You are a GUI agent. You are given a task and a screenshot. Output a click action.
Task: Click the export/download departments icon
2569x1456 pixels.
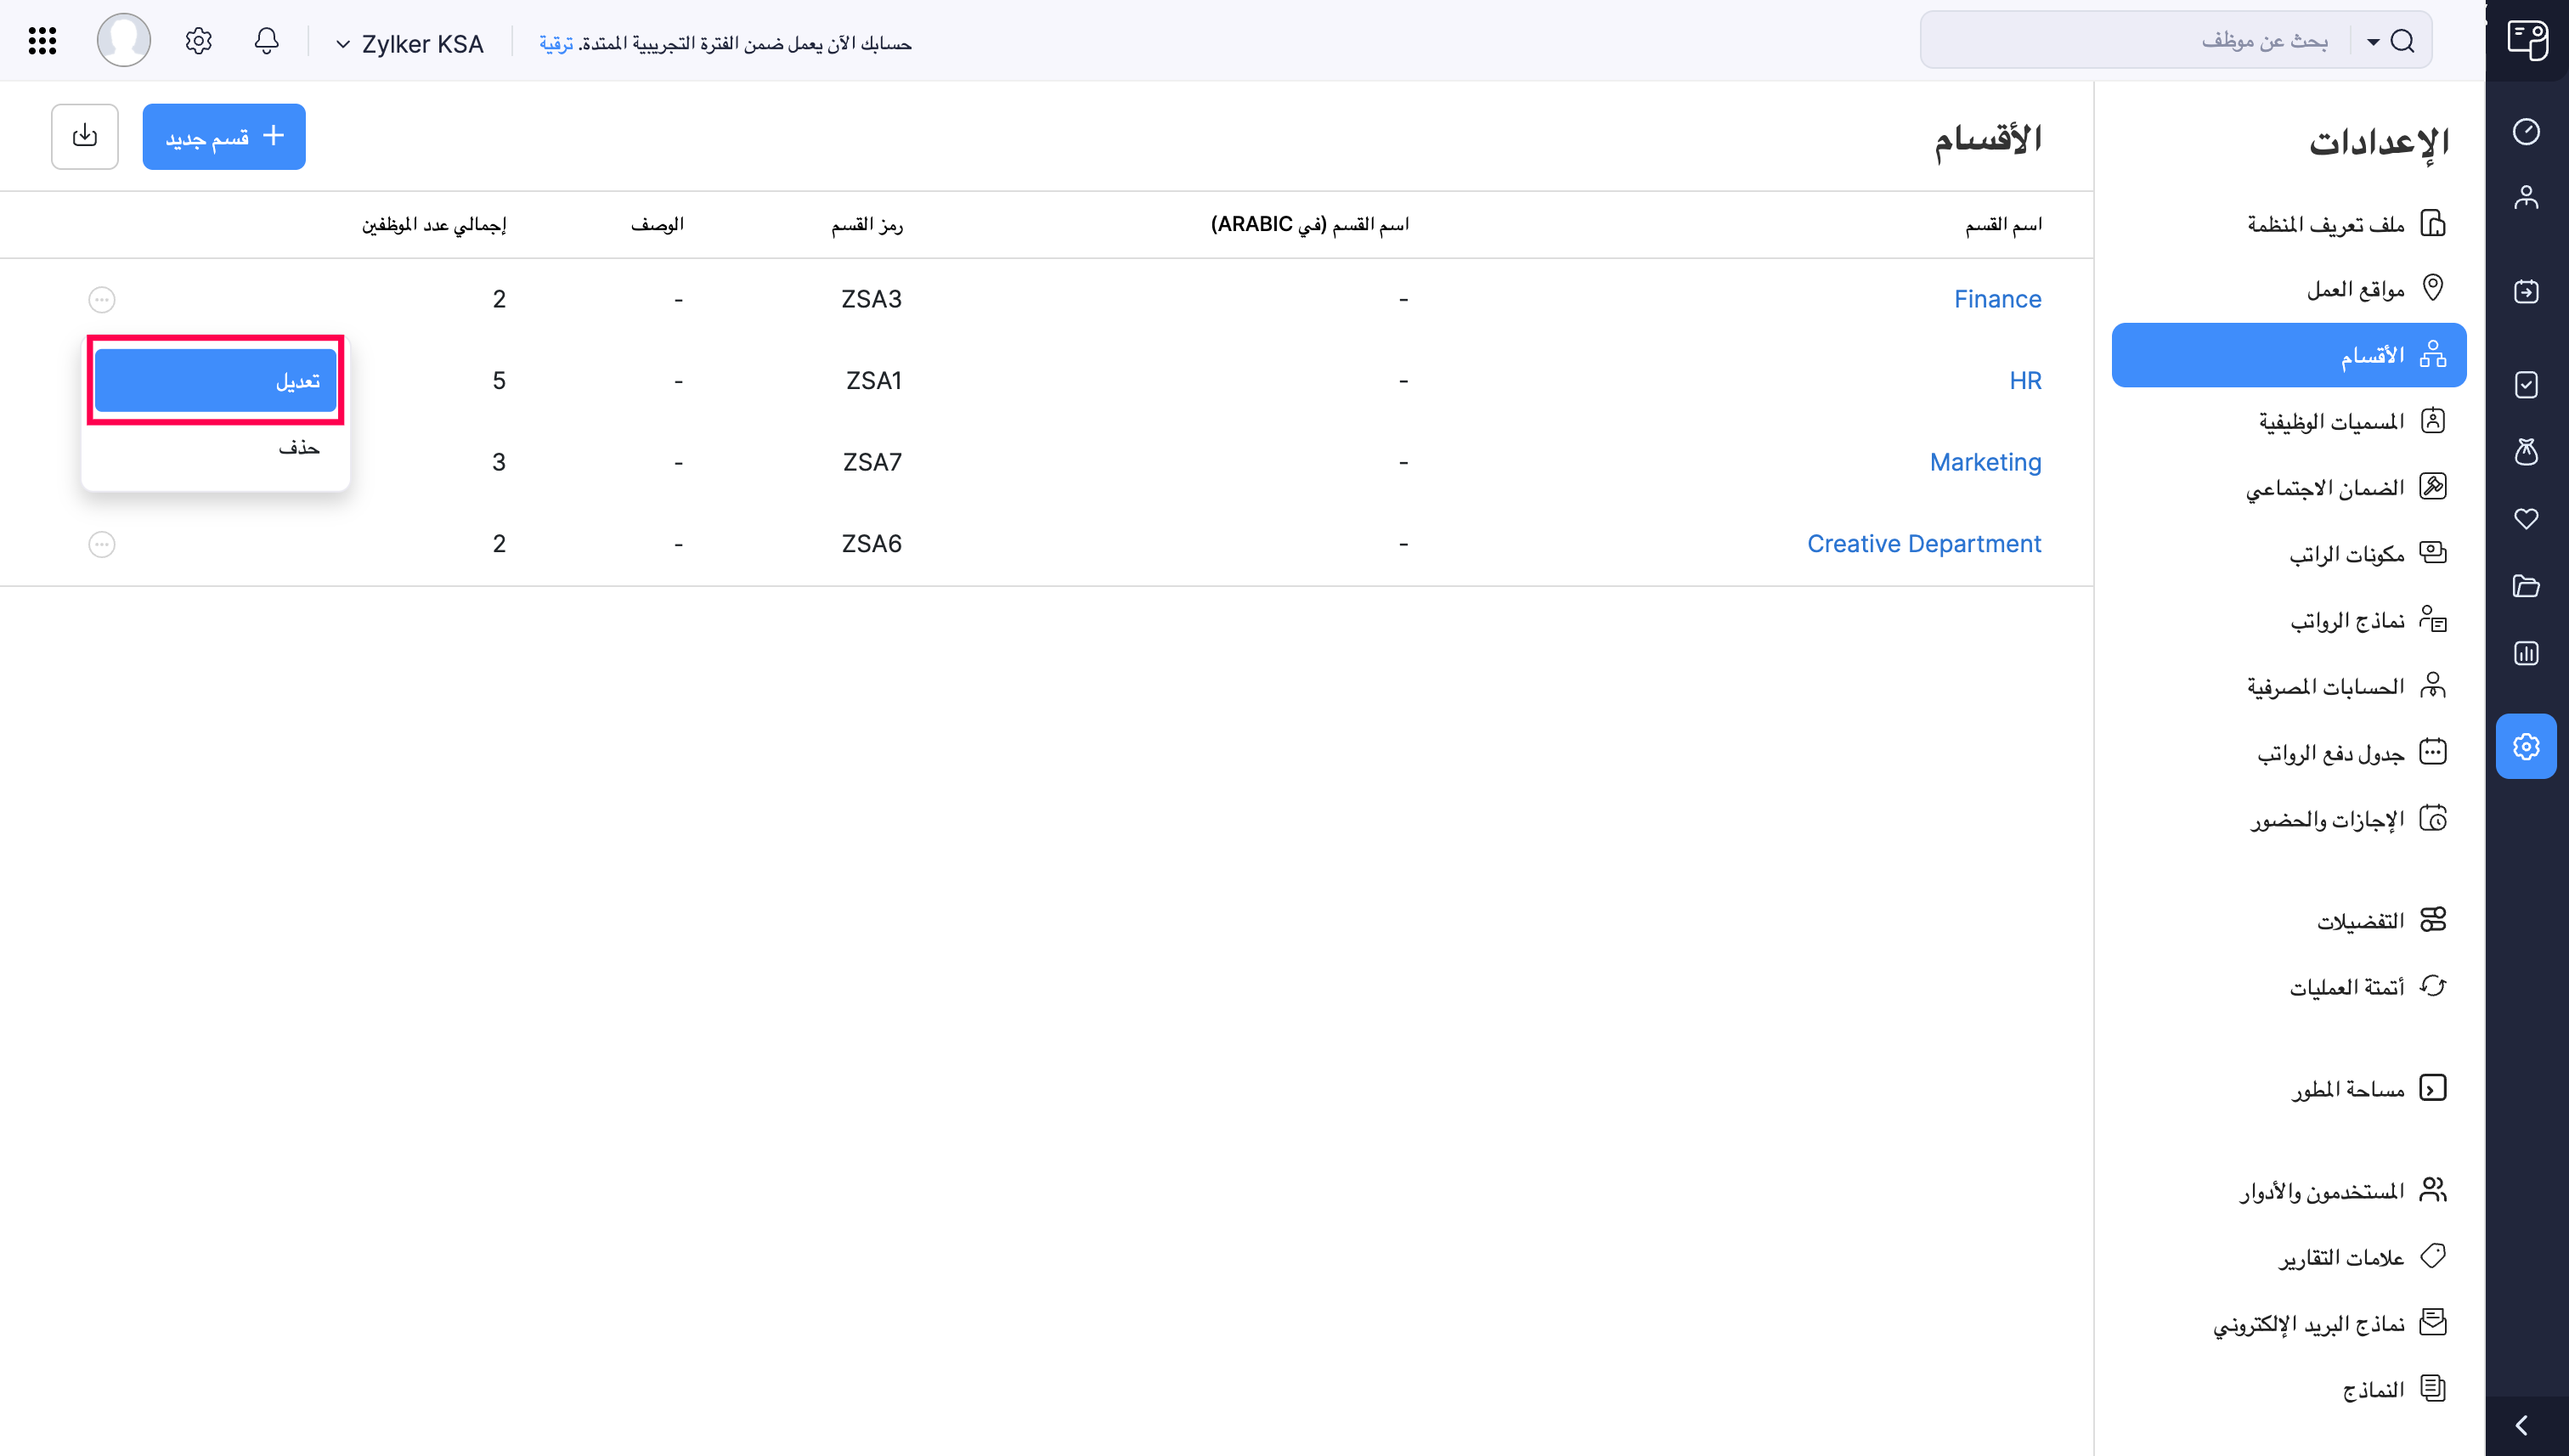pyautogui.click(x=84, y=136)
